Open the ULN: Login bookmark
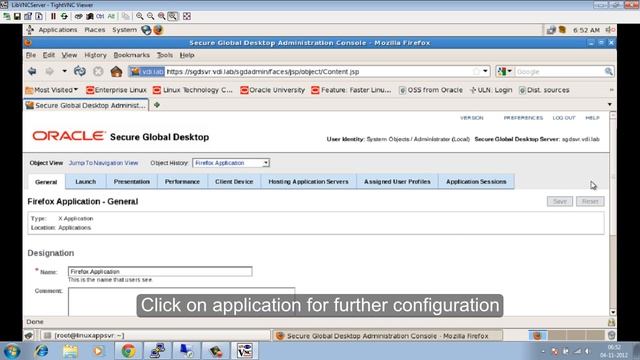 [491, 90]
